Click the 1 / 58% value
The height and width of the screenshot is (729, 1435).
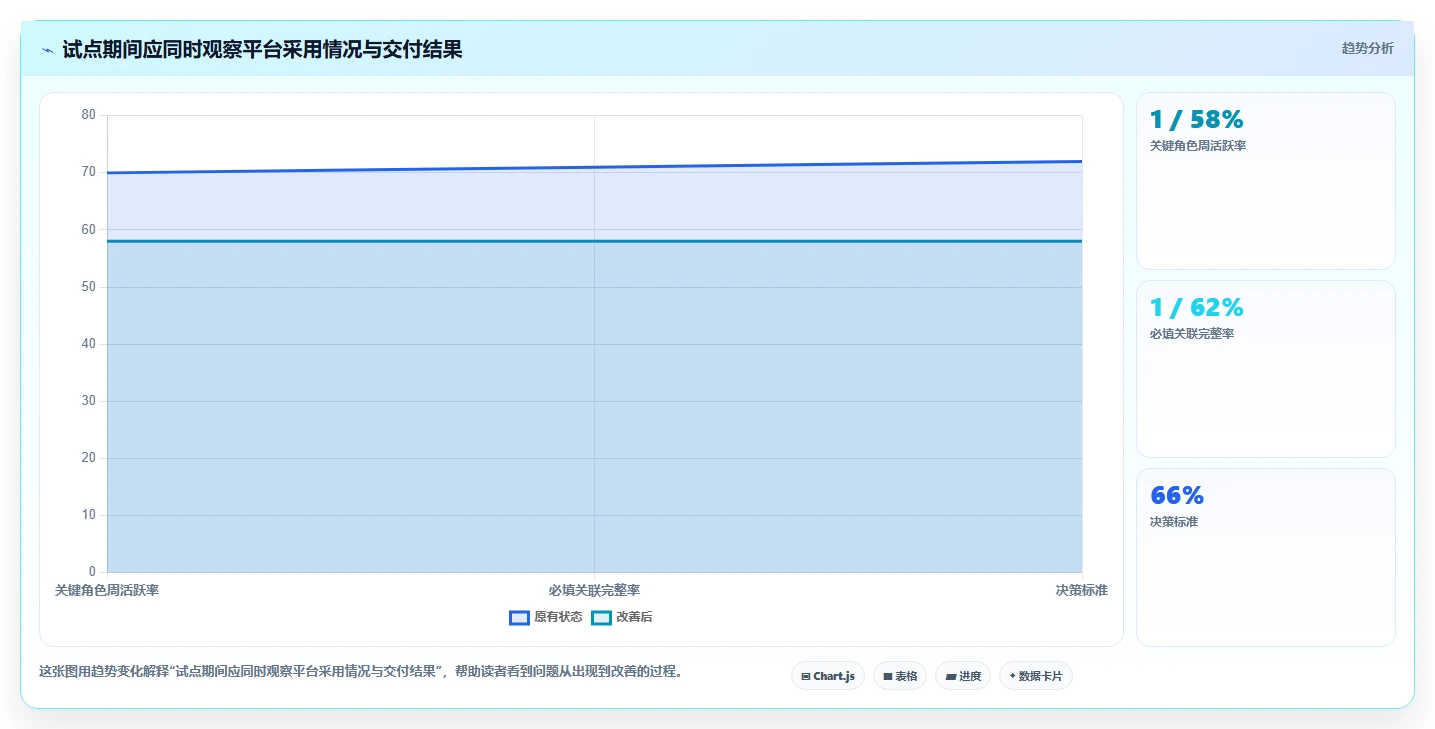tap(1196, 120)
